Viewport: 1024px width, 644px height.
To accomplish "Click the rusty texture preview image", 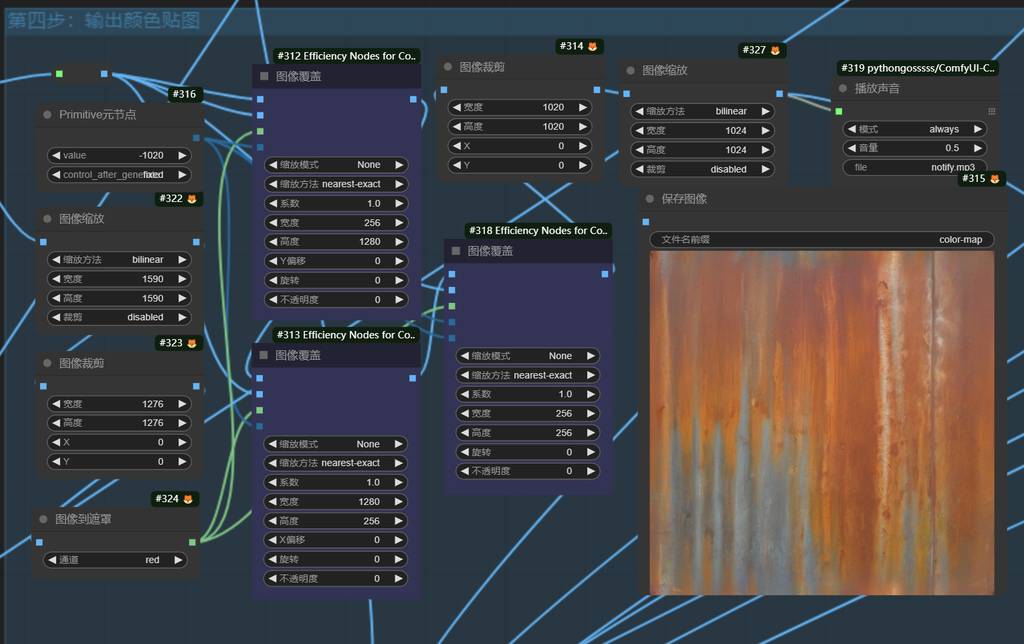I will pos(821,422).
